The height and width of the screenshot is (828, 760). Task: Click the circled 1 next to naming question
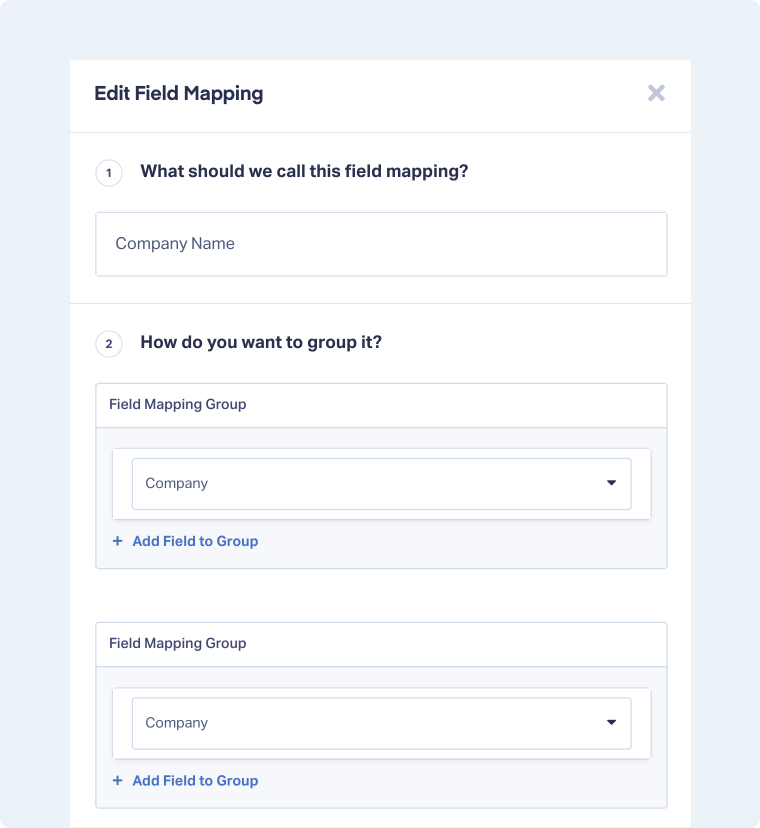coord(108,172)
